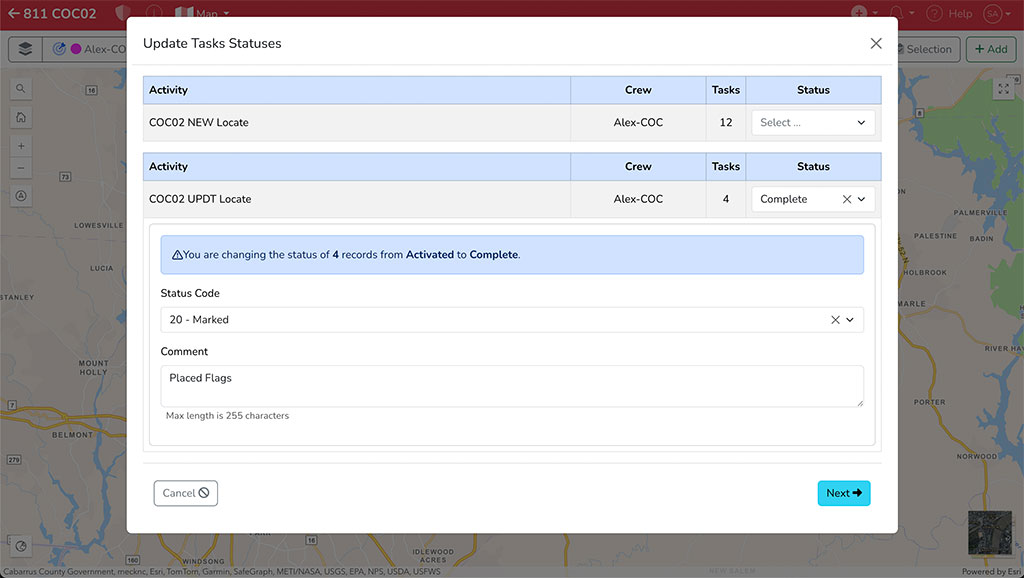
Task: Open the Map menu in header
Action: coord(201,13)
